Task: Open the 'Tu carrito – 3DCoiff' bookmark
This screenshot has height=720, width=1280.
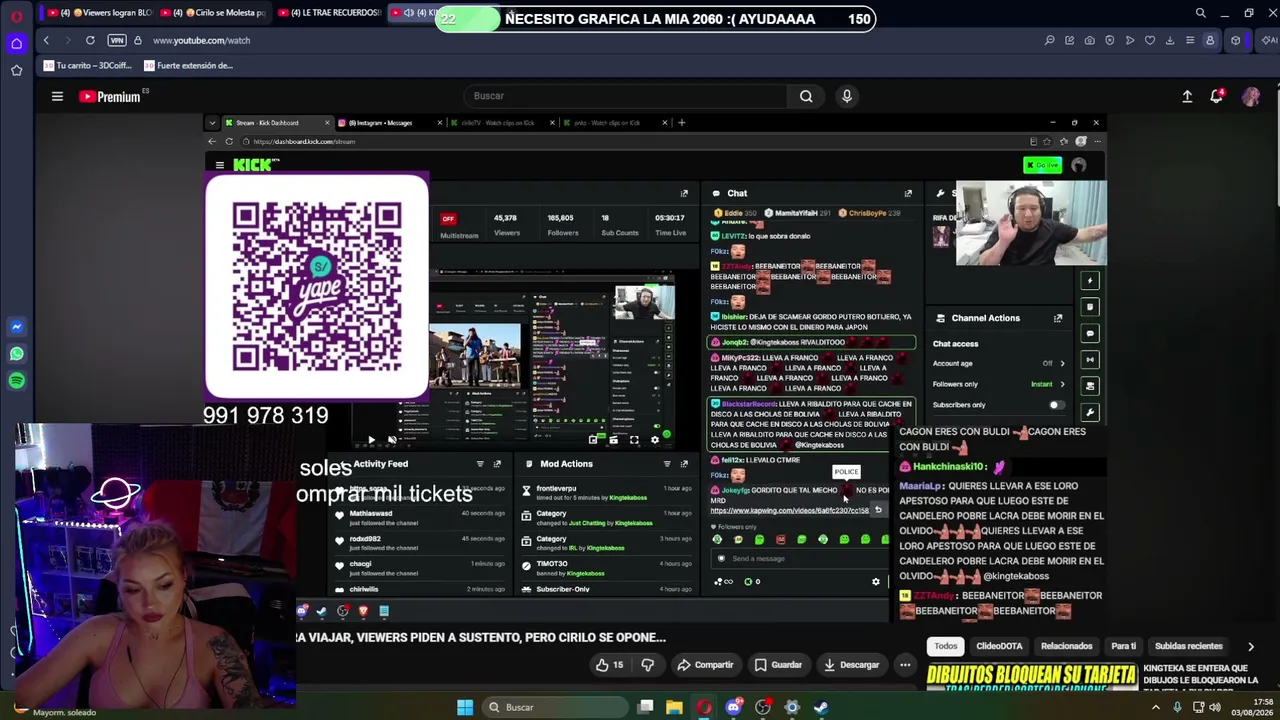Action: point(88,66)
